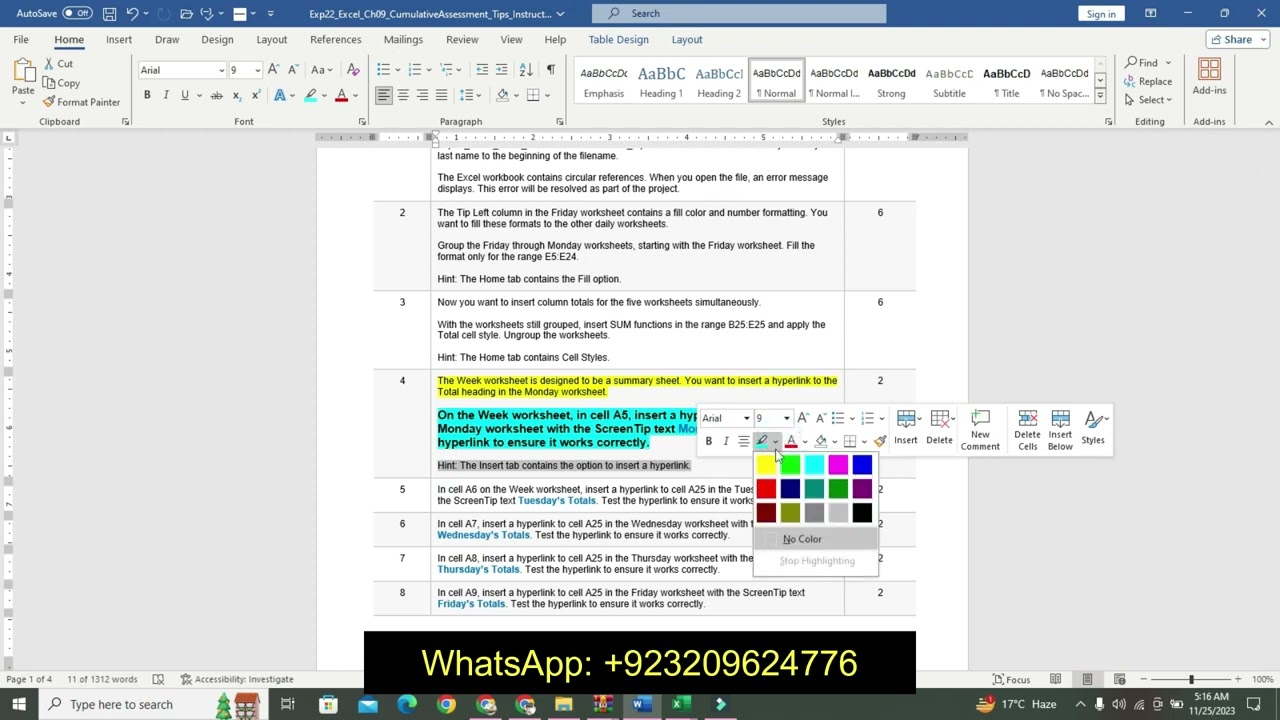This screenshot has width=1280, height=720.
Task: Click Delete Cells in the mini toolbar
Action: pos(1027,431)
